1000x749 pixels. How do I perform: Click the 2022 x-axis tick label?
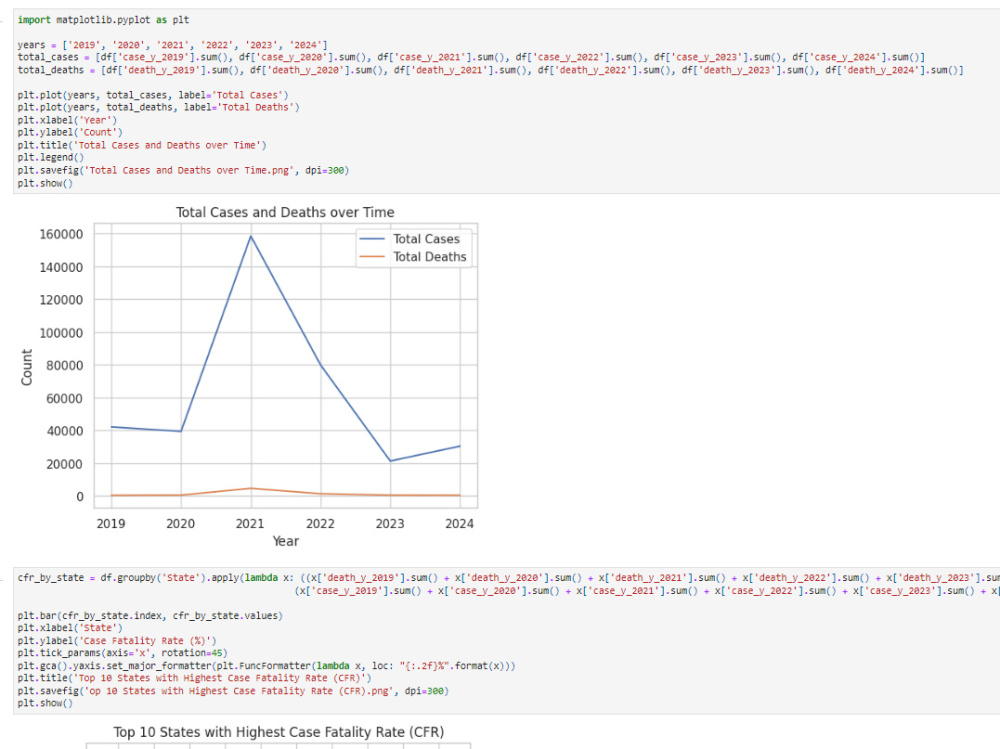[x=320, y=524]
